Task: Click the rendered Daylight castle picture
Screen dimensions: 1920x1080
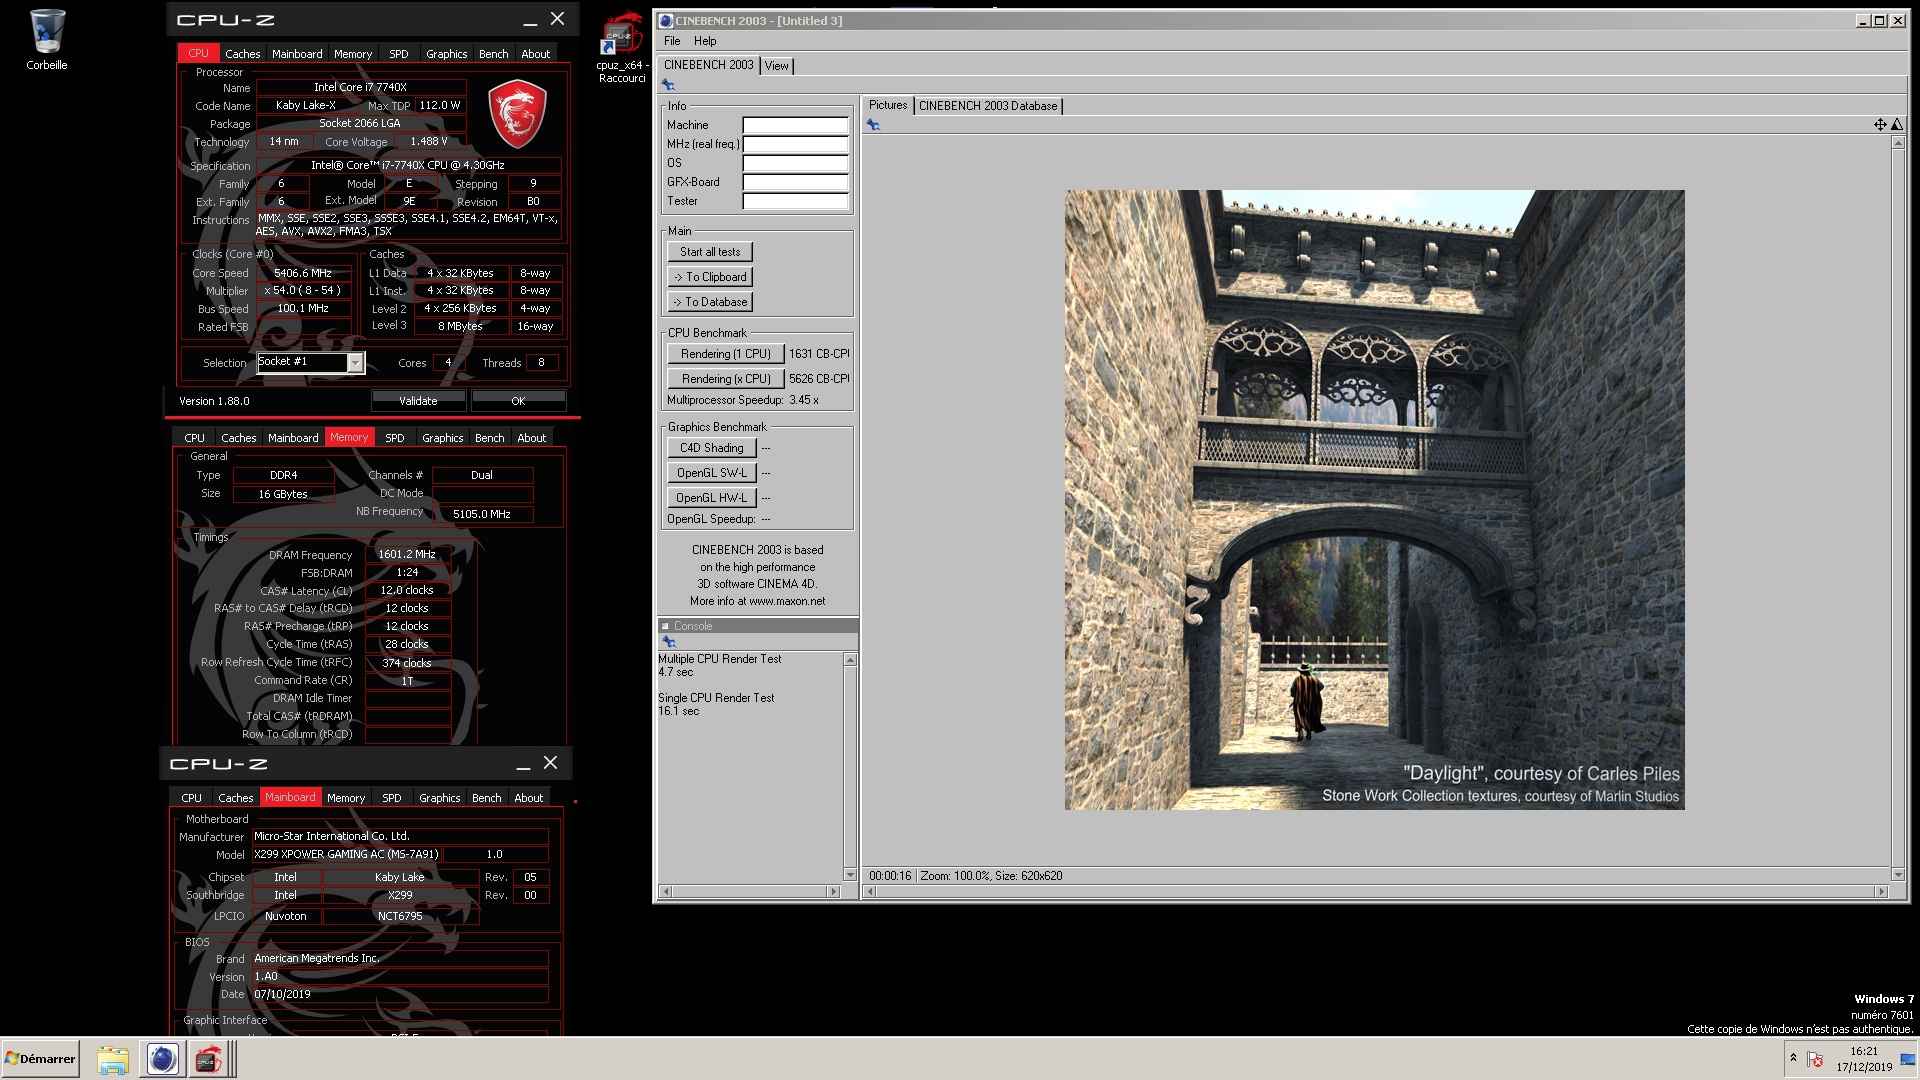Action: coord(1374,499)
